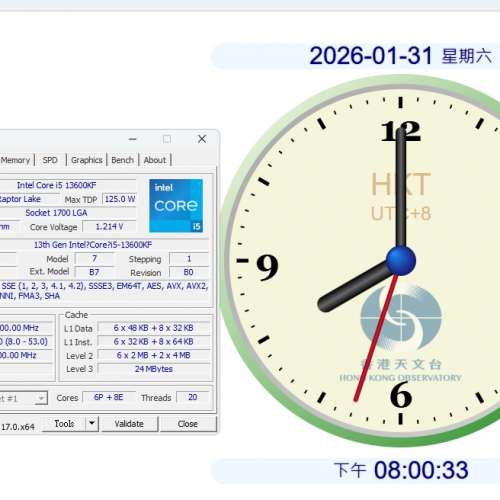Click the Intel Core i5 logo badge
Viewport: 500px width, 500px height.
(x=176, y=206)
